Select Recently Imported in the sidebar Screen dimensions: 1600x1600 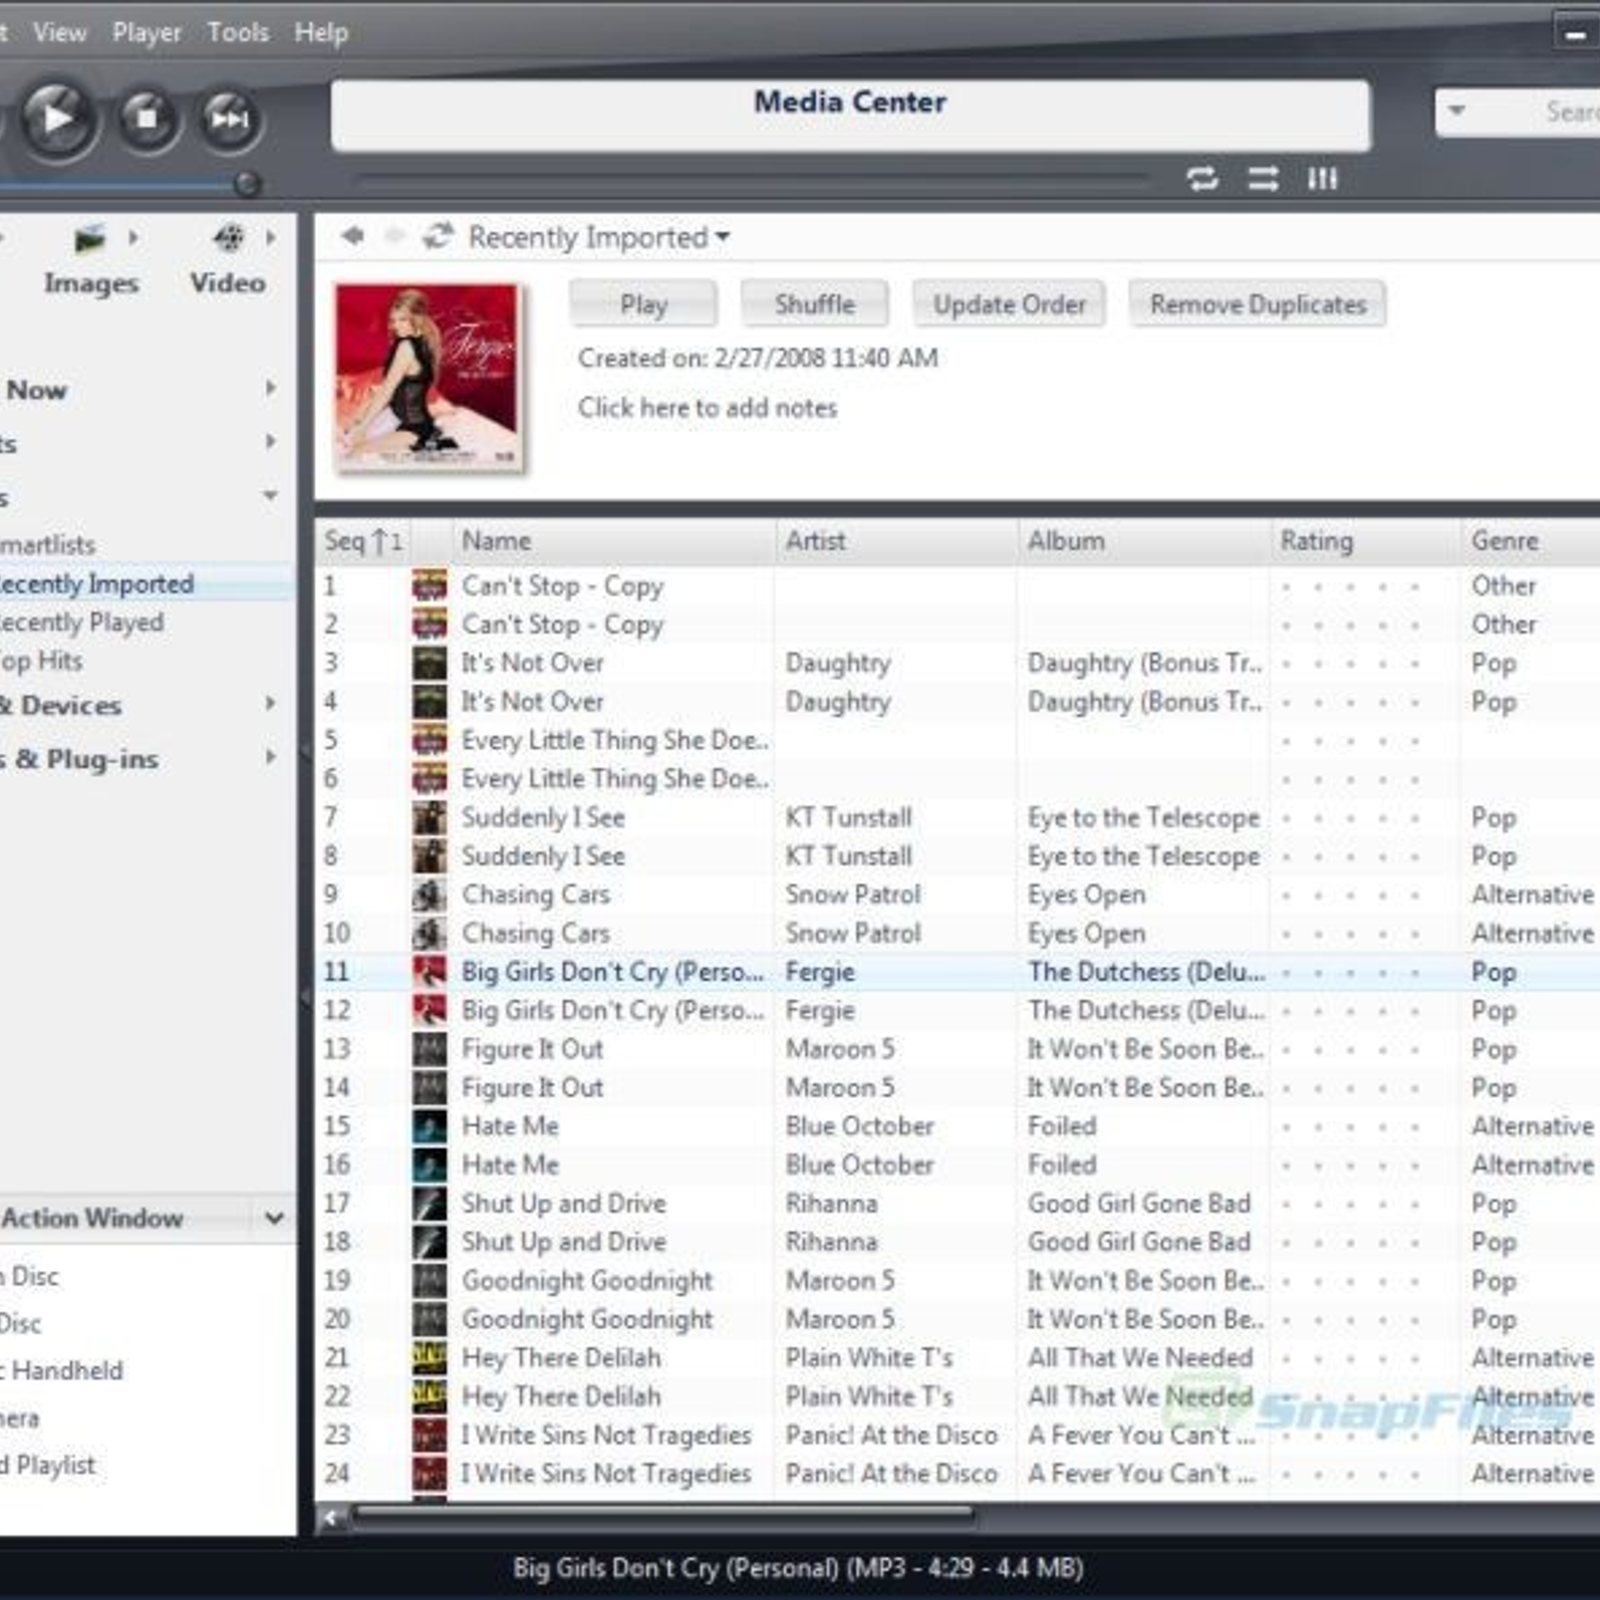97,584
